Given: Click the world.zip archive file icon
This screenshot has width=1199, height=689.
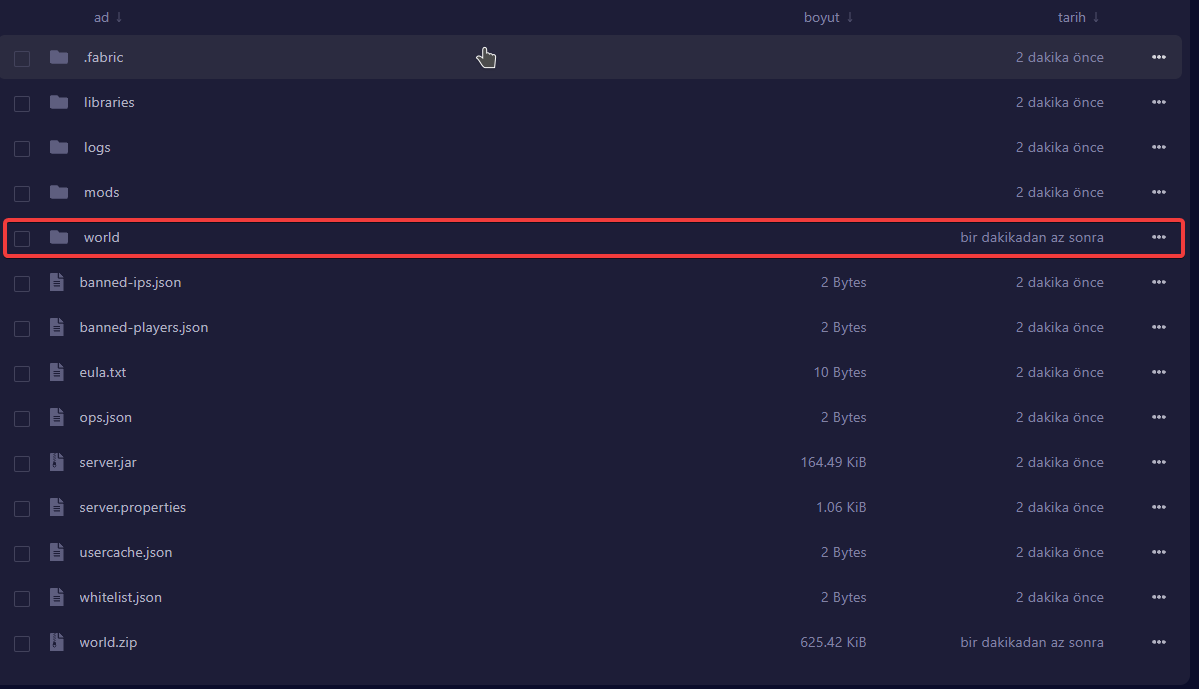Looking at the screenshot, I should pyautogui.click(x=57, y=642).
